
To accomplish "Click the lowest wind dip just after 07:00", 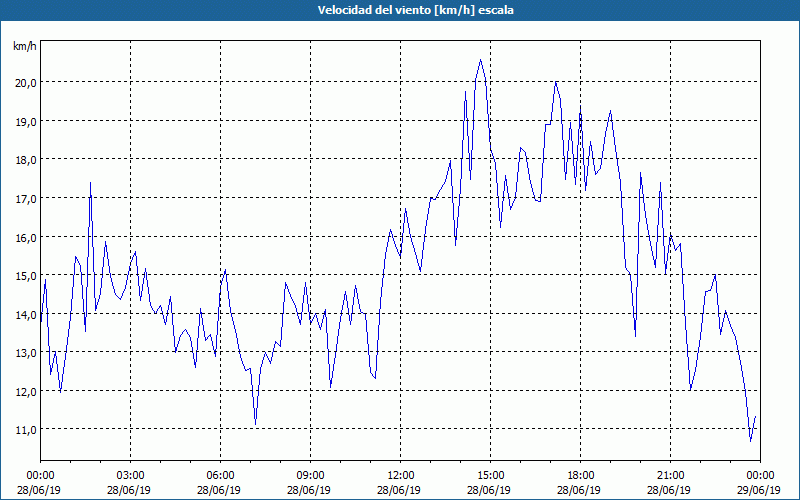I will point(256,423).
